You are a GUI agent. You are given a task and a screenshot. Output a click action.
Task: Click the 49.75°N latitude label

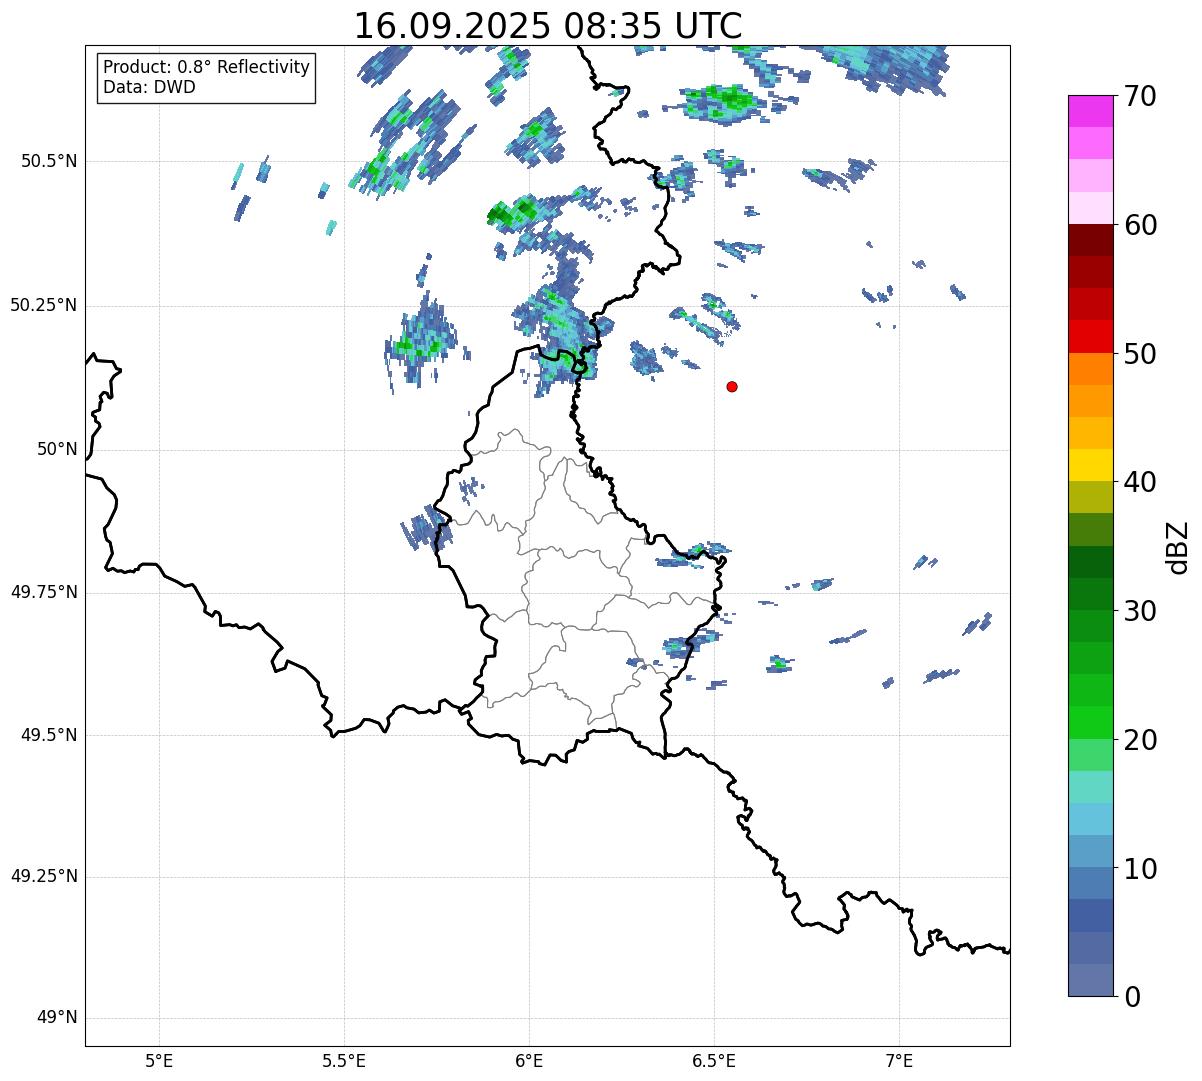click(x=44, y=592)
